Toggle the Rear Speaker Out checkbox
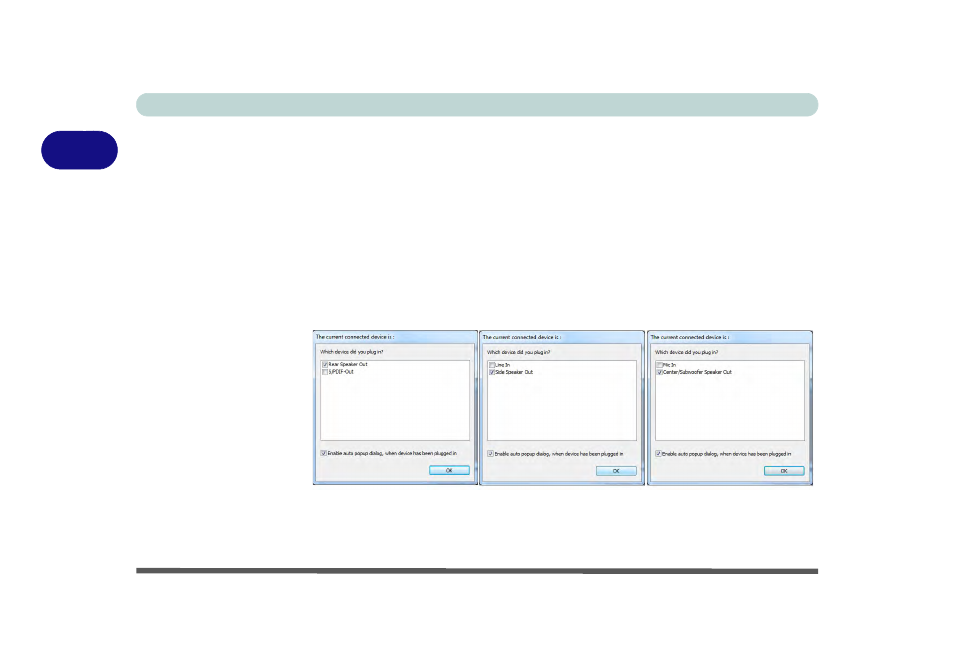 pyautogui.click(x=325, y=364)
